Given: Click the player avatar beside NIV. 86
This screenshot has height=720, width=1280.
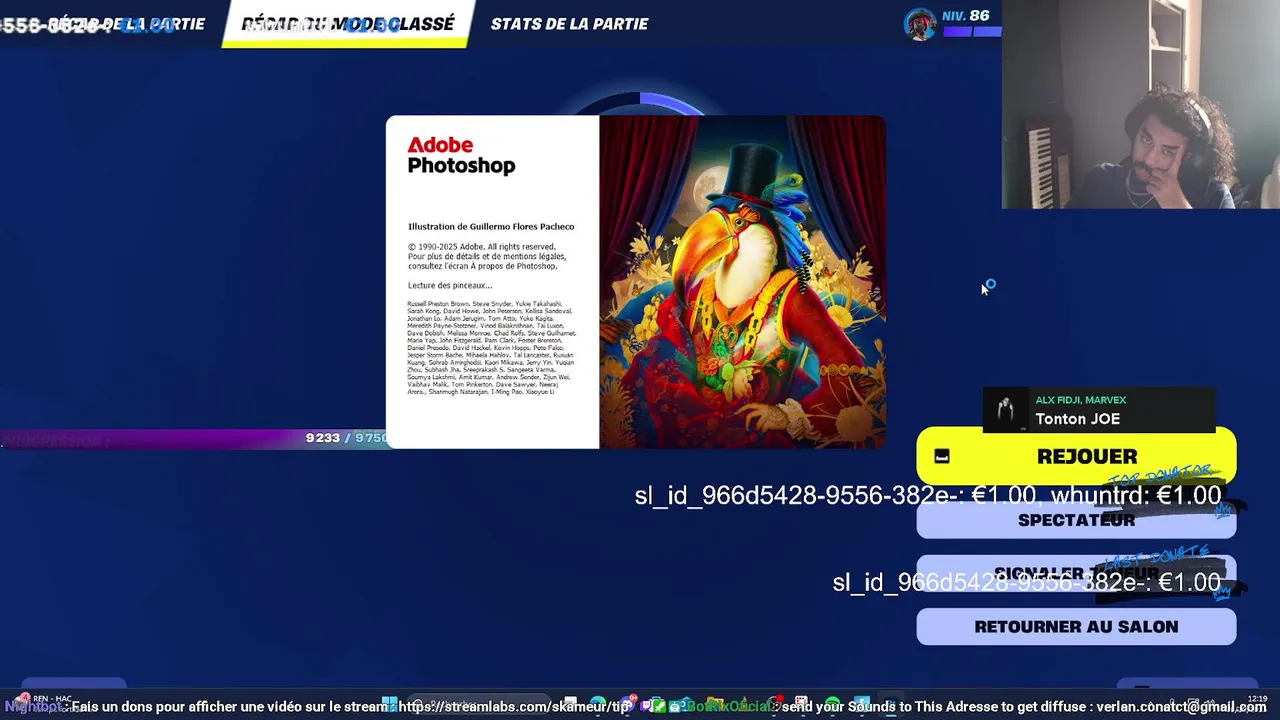Looking at the screenshot, I should pyautogui.click(x=920, y=23).
